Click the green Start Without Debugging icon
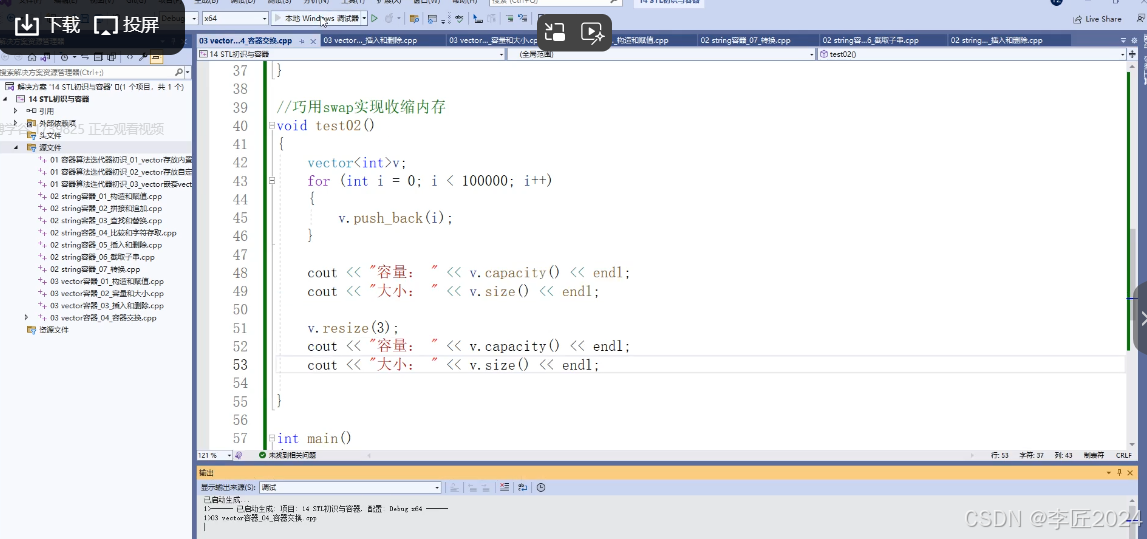The height and width of the screenshot is (539, 1147). (375, 18)
